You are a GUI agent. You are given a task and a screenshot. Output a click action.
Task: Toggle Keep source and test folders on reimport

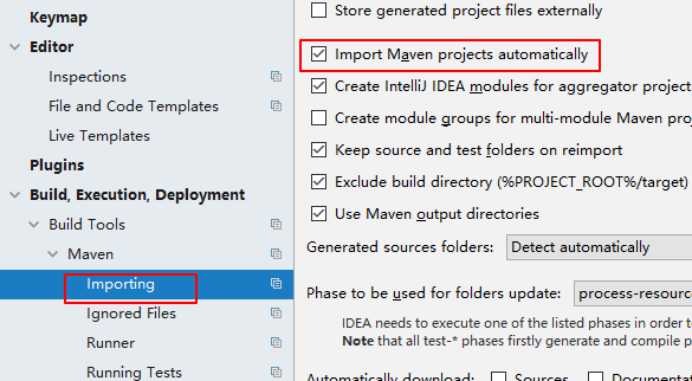click(319, 150)
